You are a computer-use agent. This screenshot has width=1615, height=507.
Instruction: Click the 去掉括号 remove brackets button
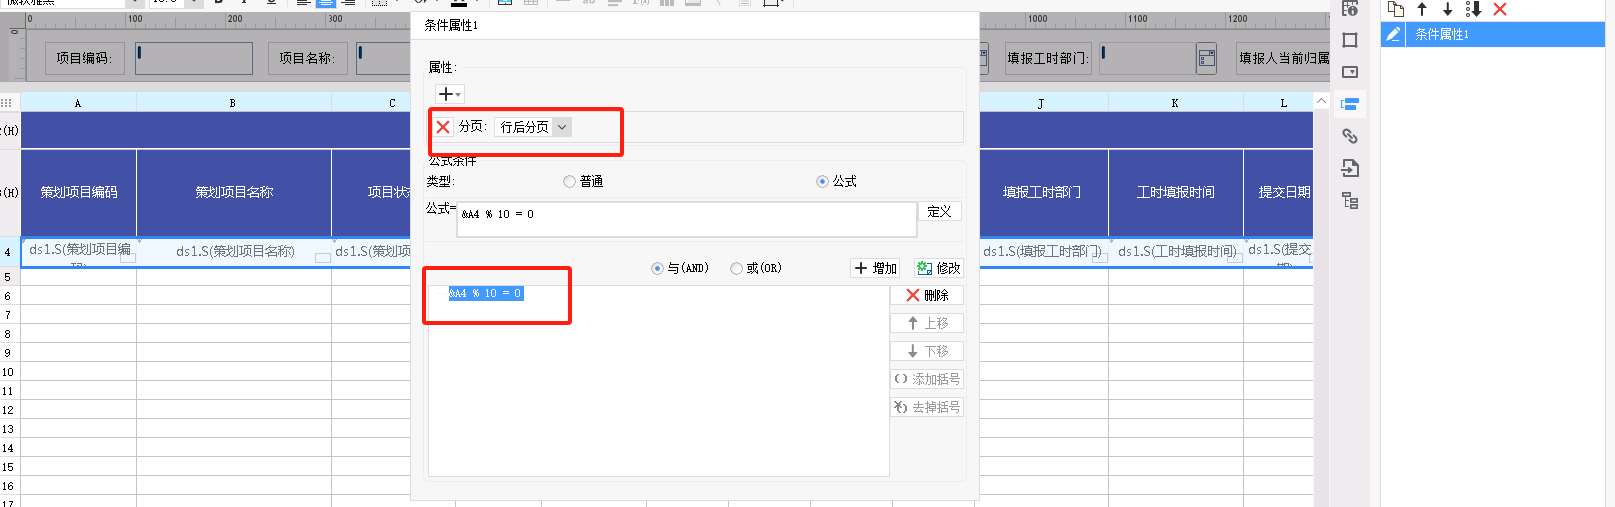coord(927,407)
